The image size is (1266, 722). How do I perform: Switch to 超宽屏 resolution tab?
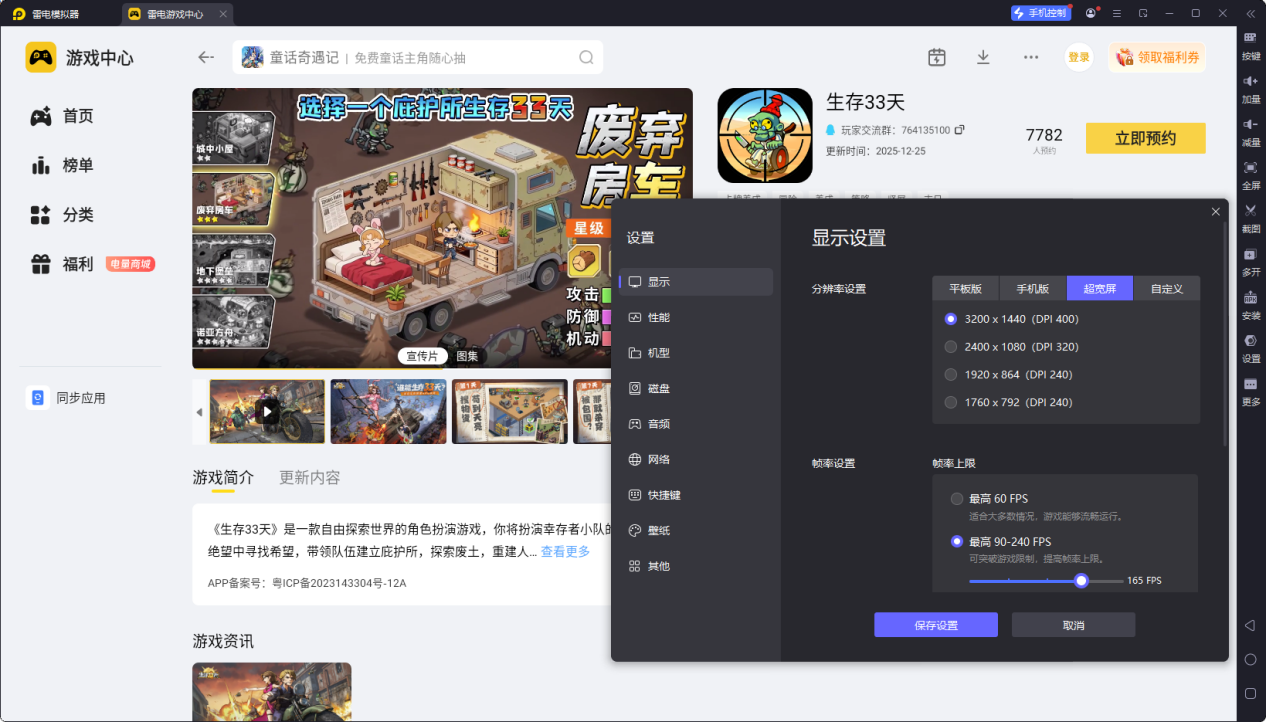(x=1100, y=289)
